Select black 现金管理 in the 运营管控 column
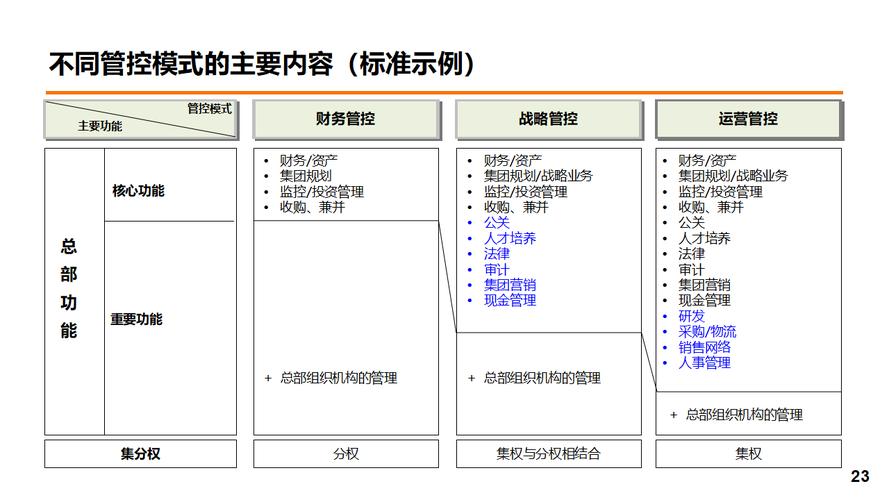 click(x=704, y=300)
